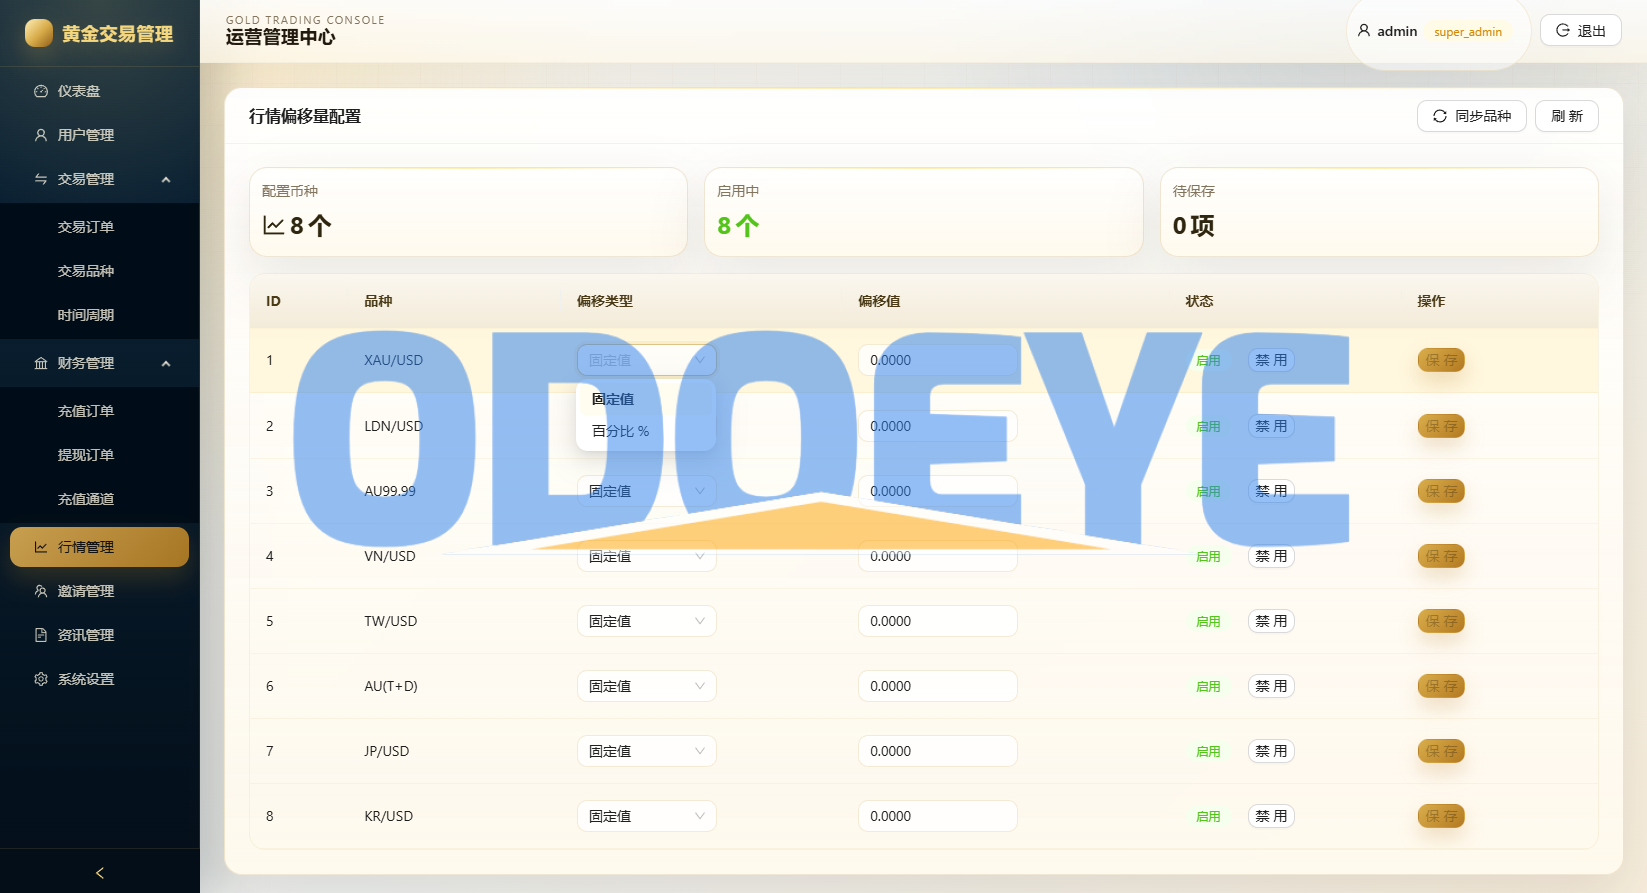Disable XAU/USD with its 禁用 button
Screen dimensions: 1647x893
pyautogui.click(x=1271, y=360)
